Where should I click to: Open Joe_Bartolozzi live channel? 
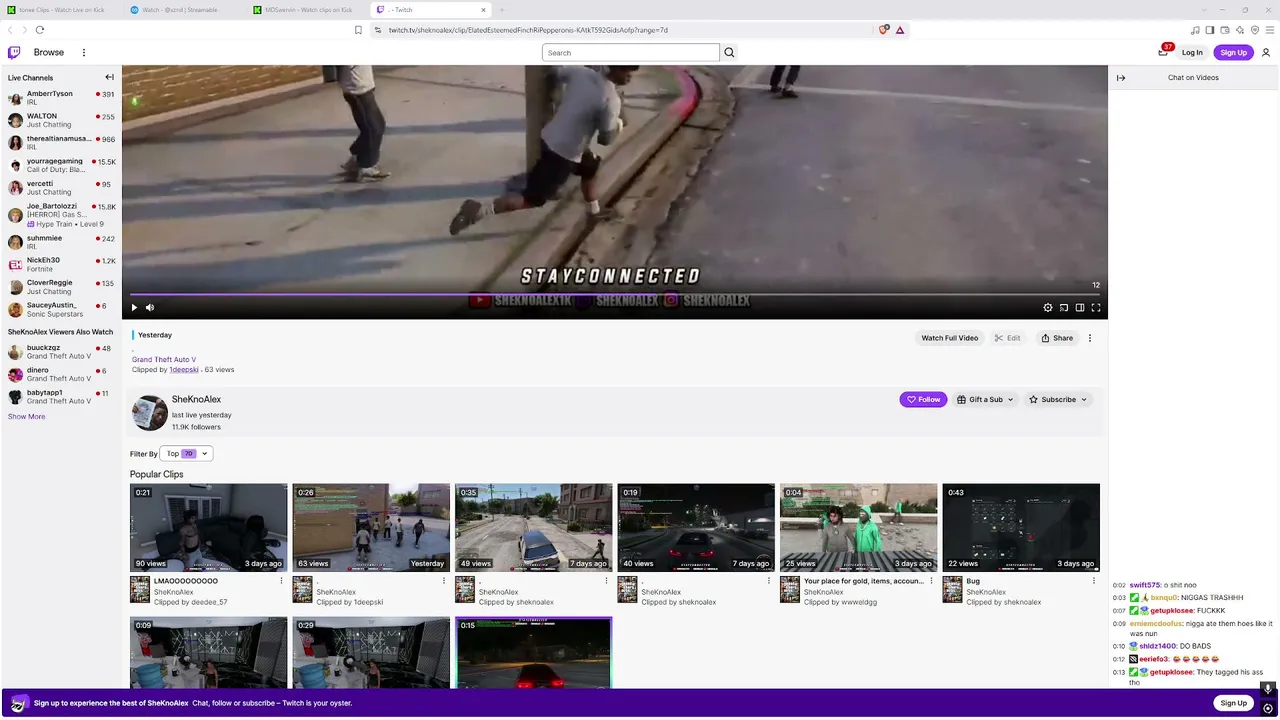tap(61, 214)
